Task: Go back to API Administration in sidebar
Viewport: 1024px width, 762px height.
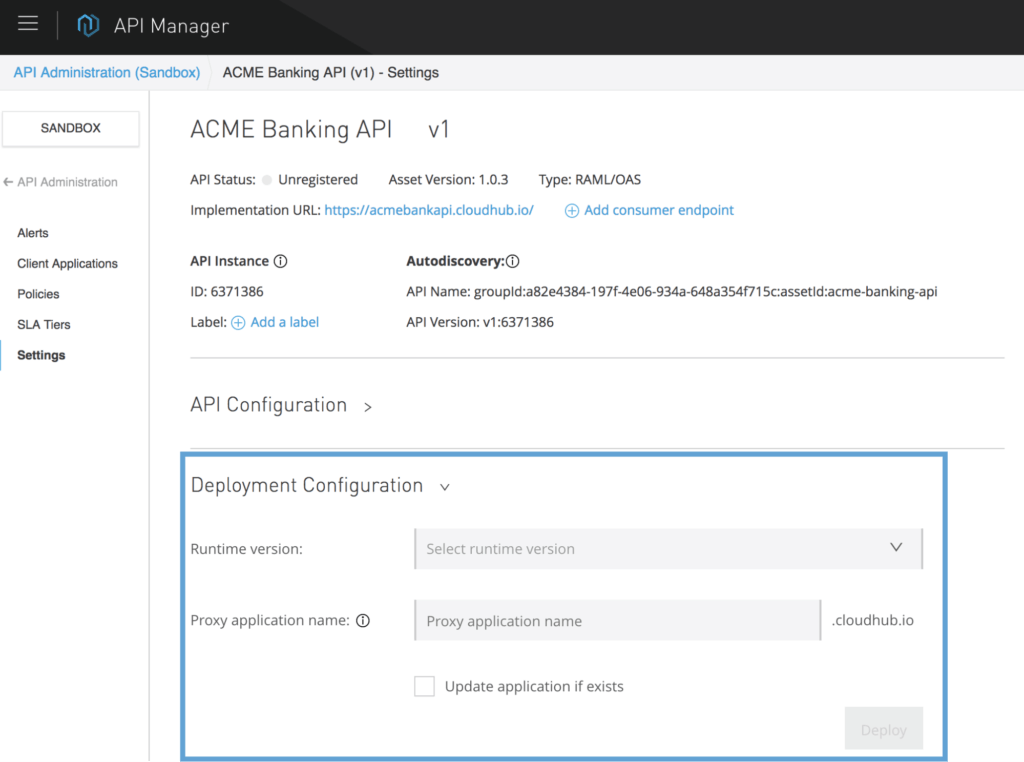Action: 67,182
